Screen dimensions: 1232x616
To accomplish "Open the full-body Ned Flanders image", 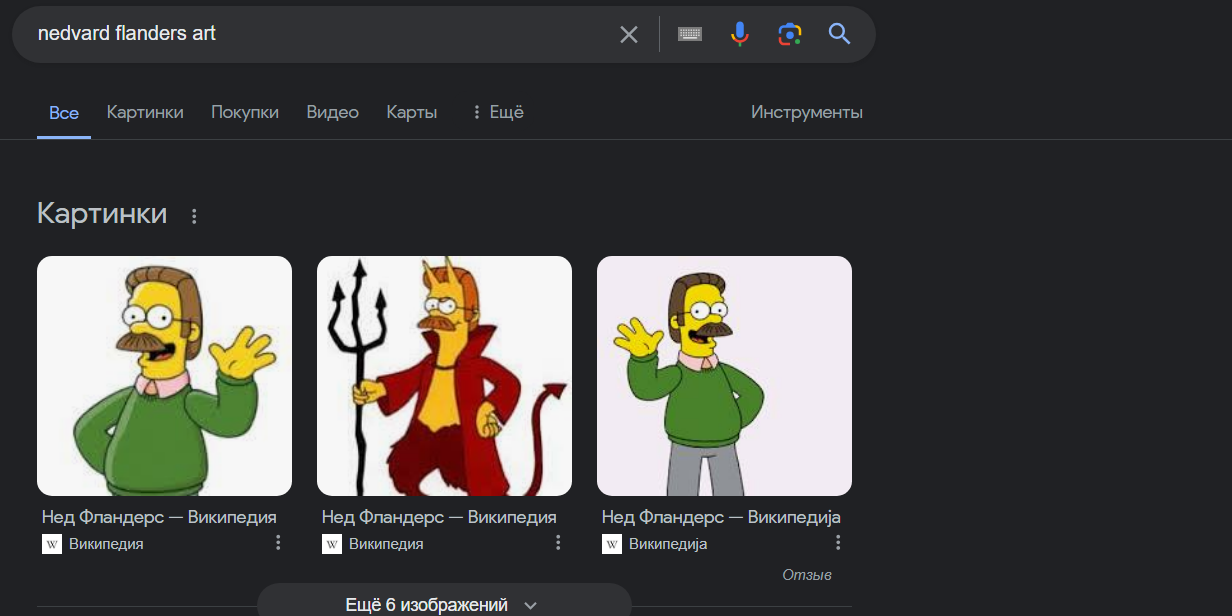I will [x=724, y=376].
